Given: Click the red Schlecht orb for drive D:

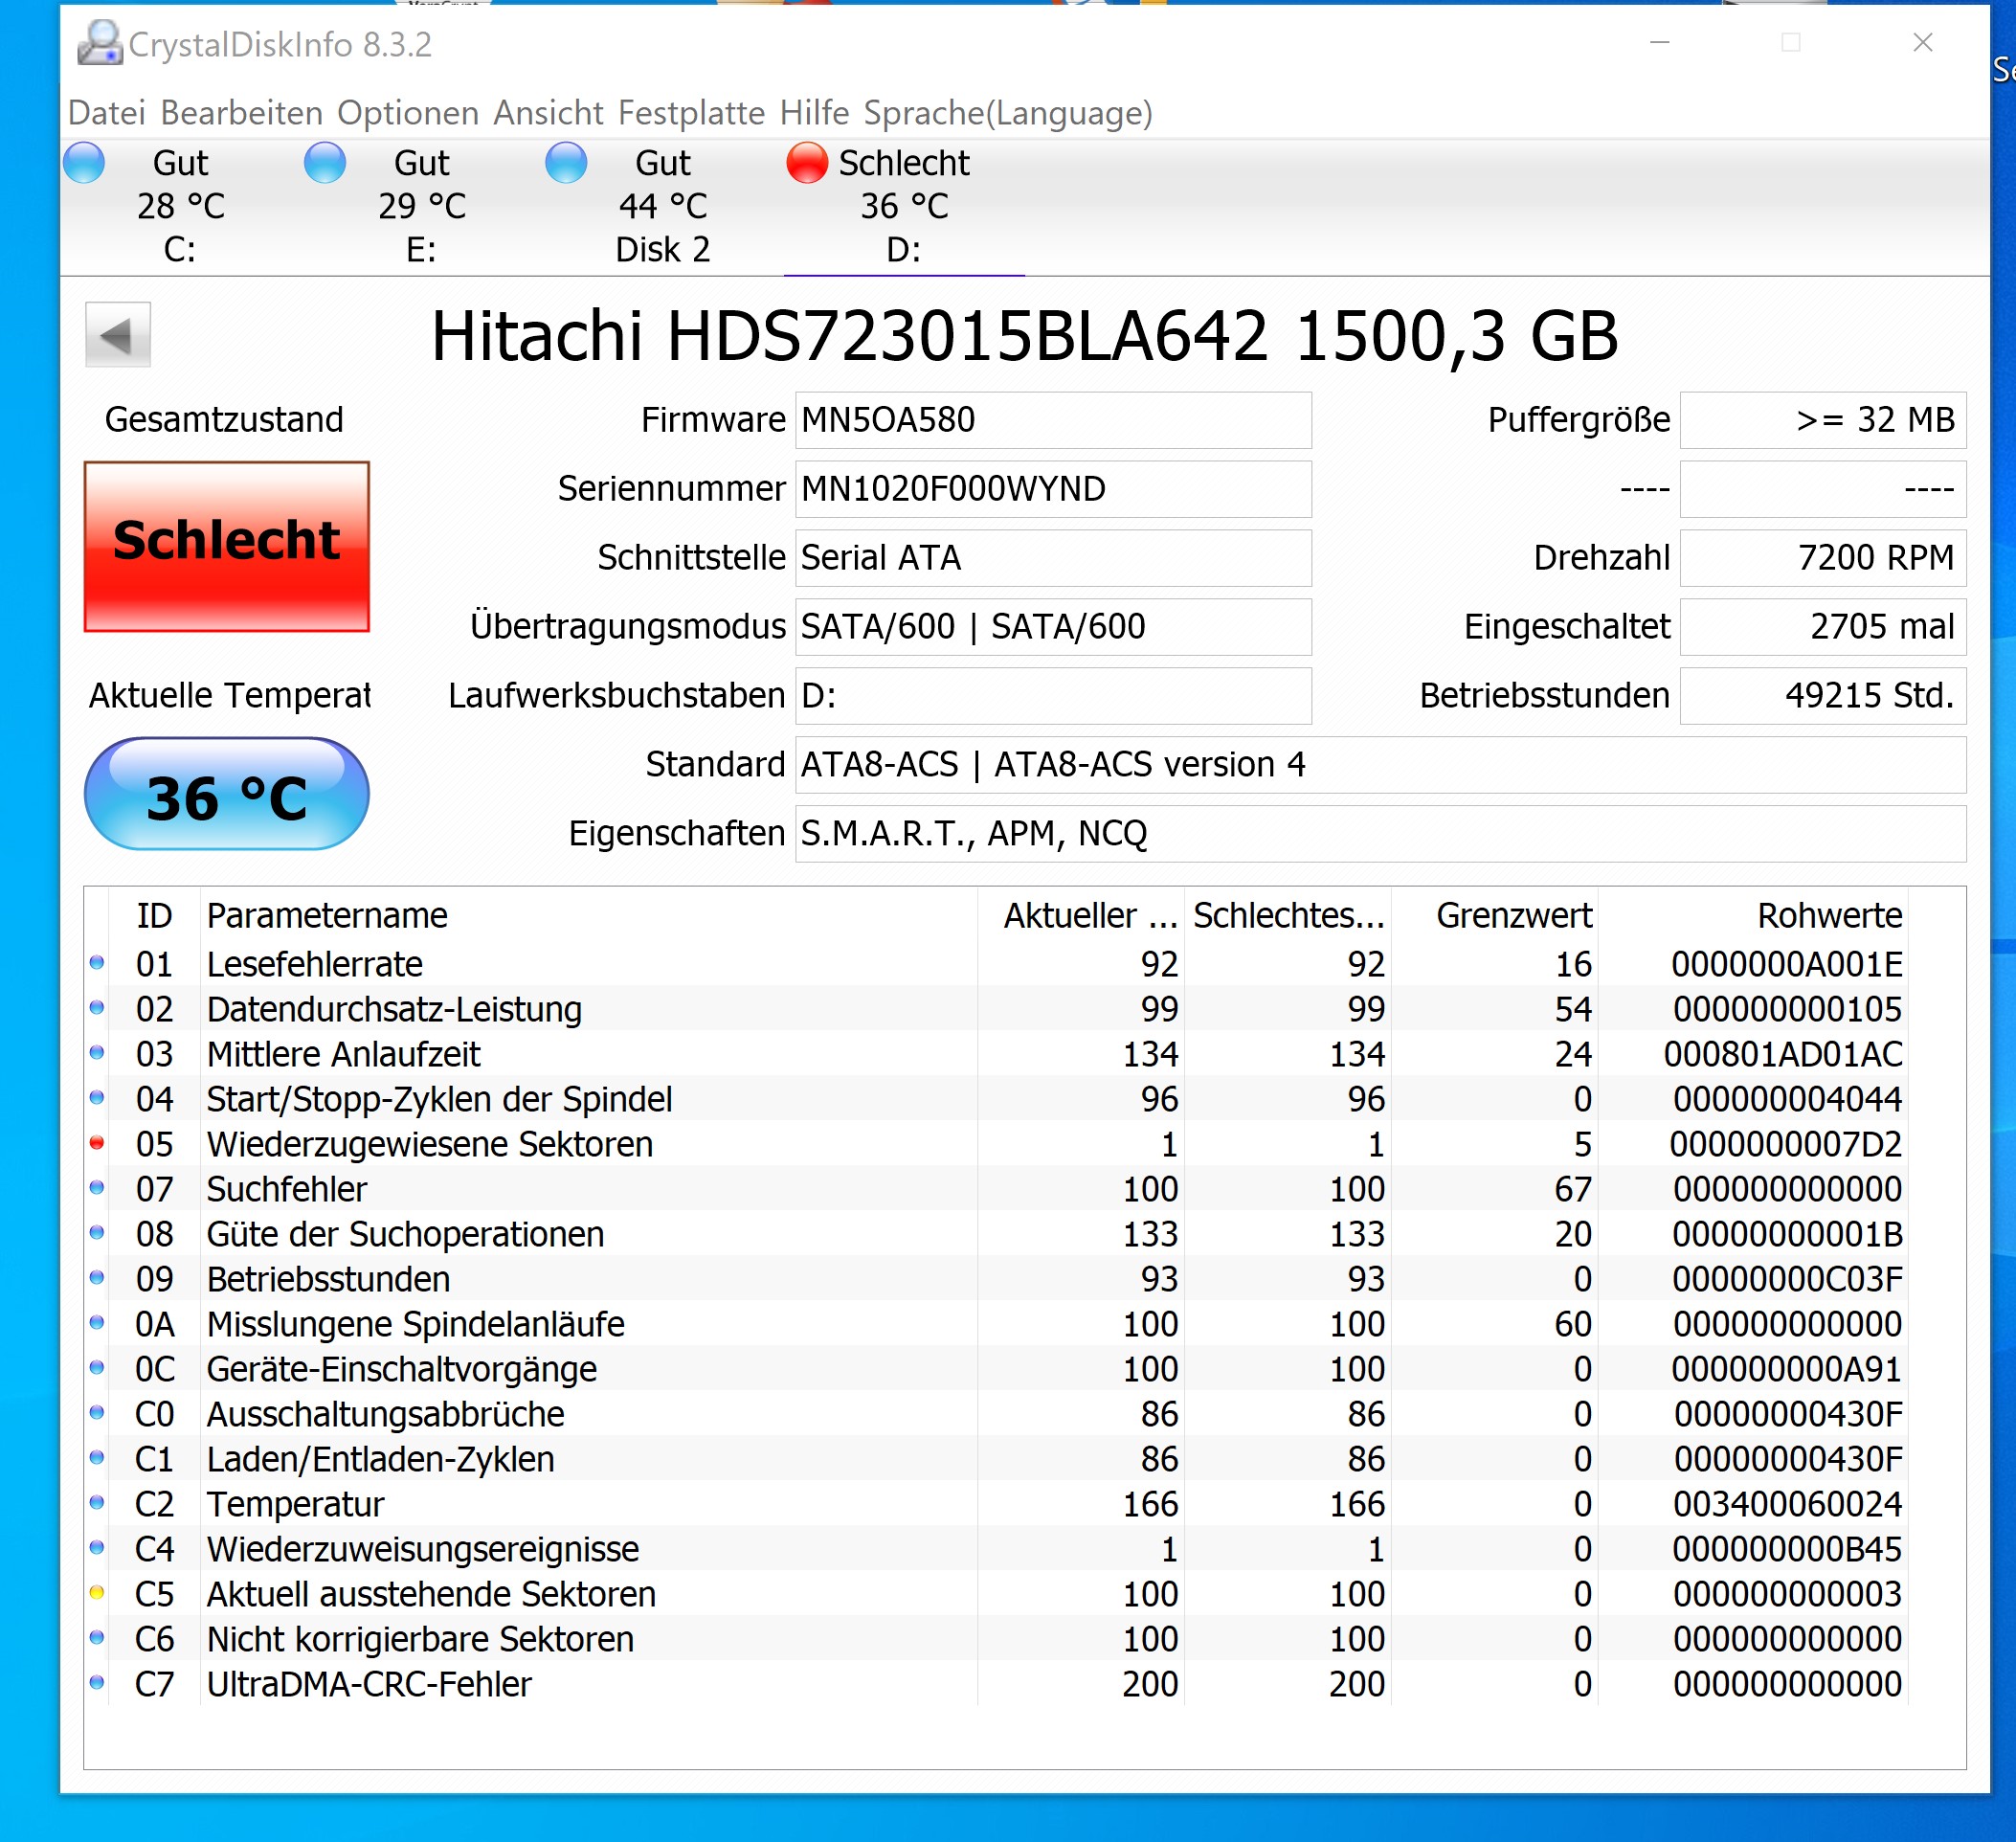Looking at the screenshot, I should (807, 163).
